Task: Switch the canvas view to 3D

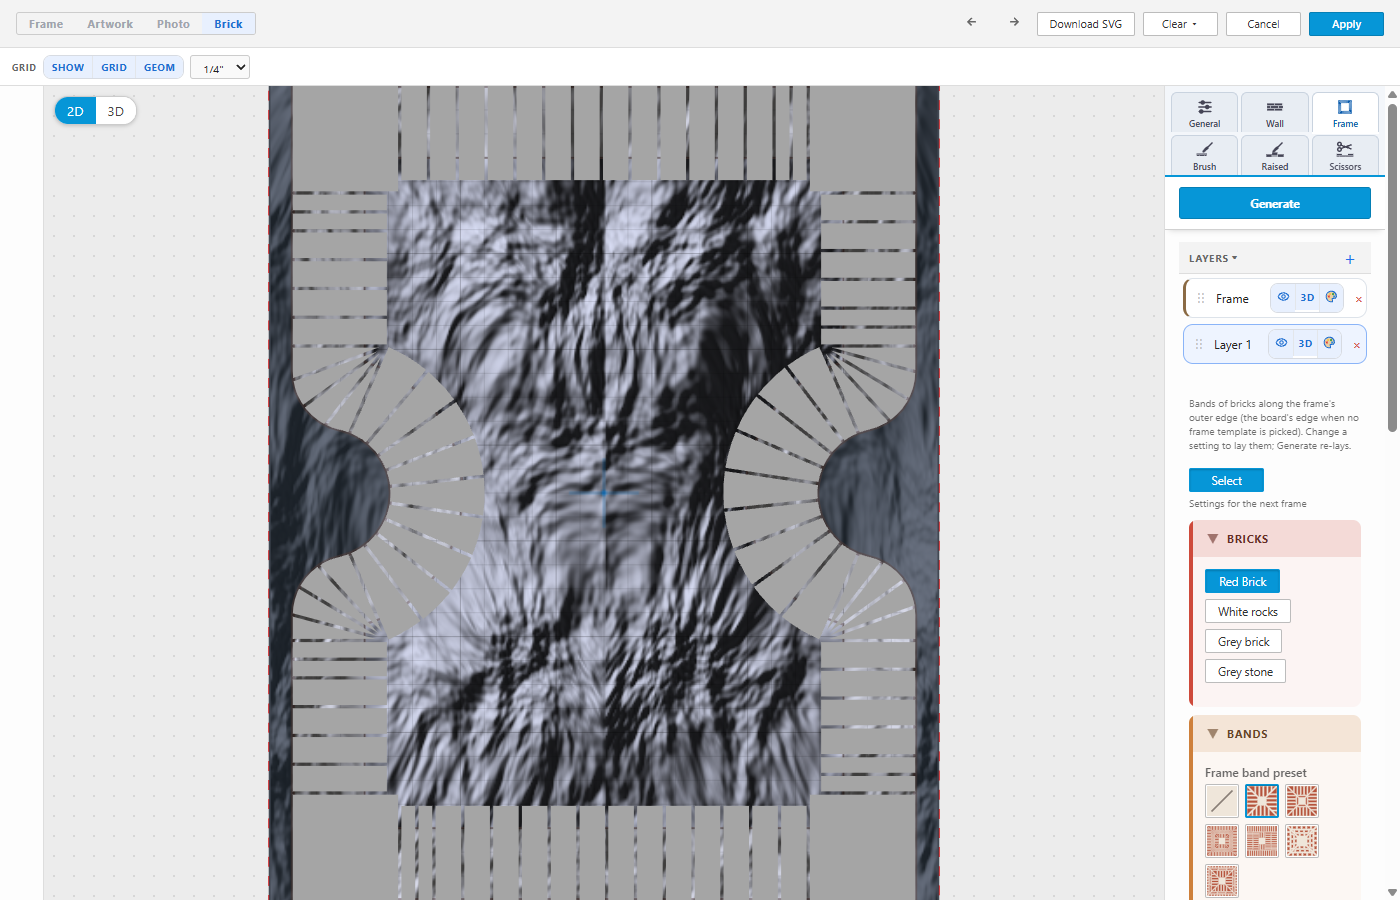Action: (x=116, y=111)
